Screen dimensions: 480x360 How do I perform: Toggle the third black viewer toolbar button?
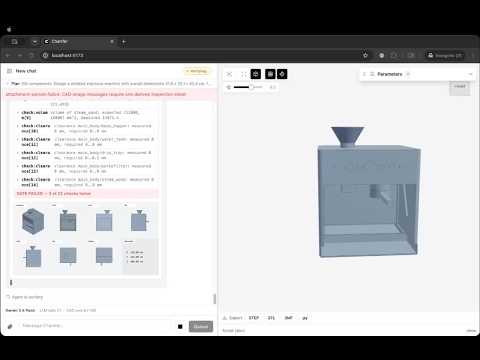pos(282,74)
